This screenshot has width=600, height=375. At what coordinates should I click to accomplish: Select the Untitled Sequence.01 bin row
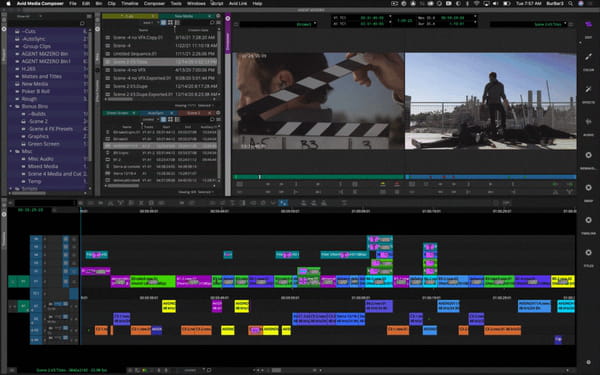[x=160, y=54]
